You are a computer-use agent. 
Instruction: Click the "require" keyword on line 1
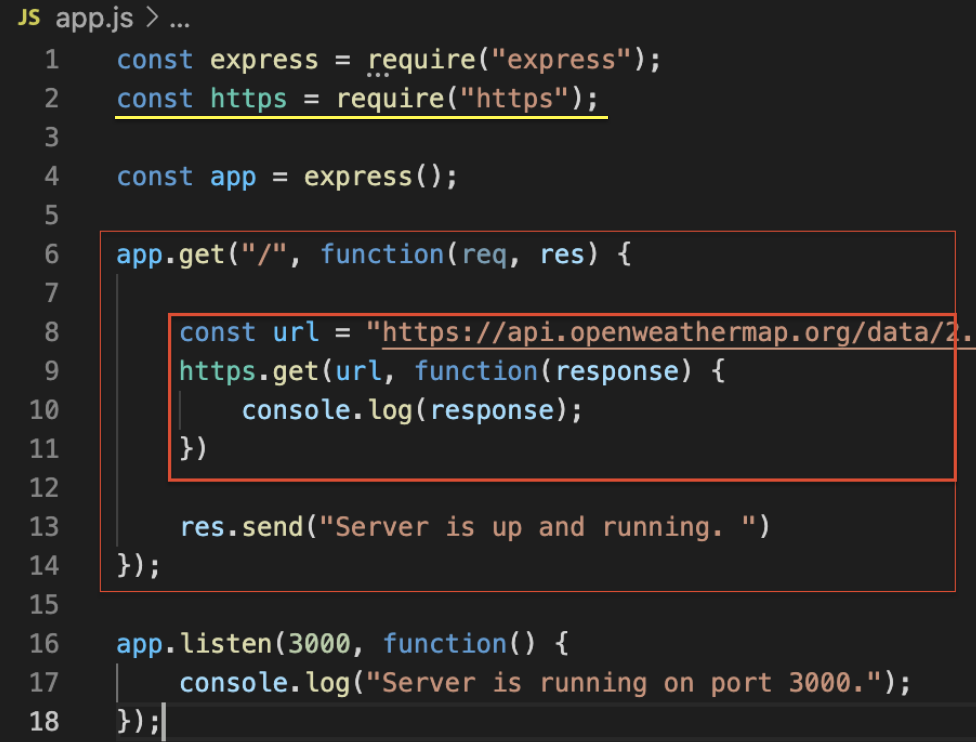421,60
